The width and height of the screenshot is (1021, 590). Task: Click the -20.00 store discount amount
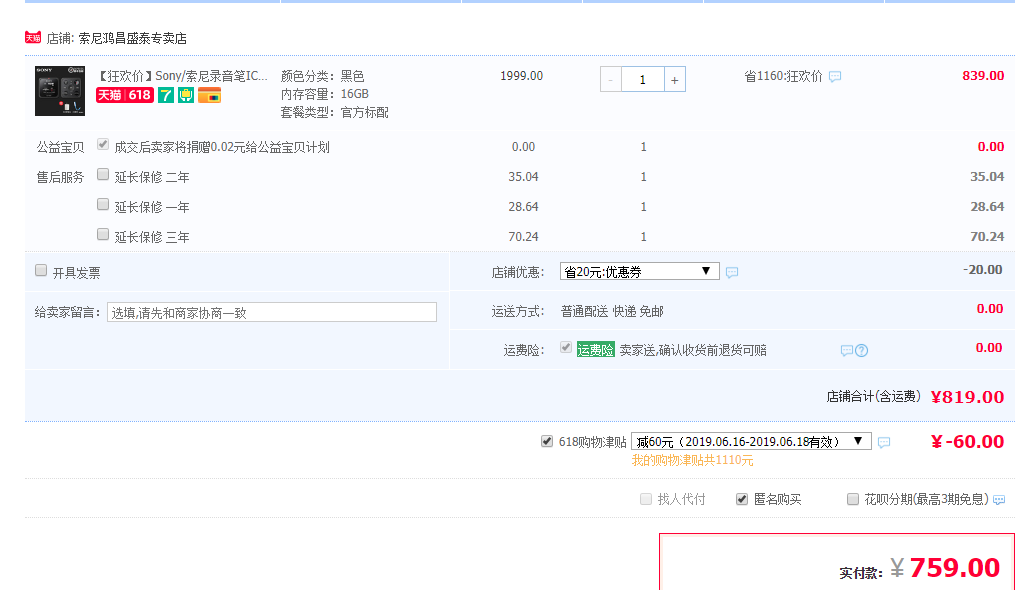coord(983,270)
